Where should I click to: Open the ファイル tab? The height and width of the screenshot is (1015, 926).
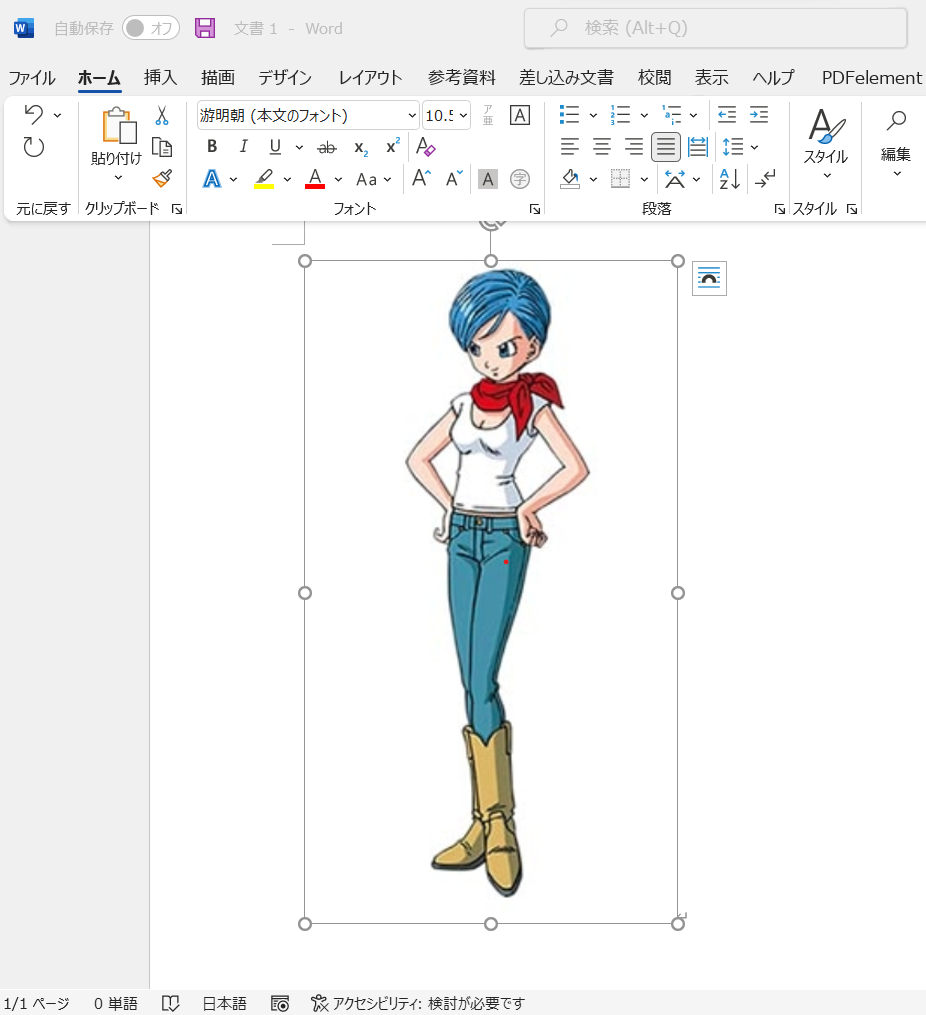(32, 78)
